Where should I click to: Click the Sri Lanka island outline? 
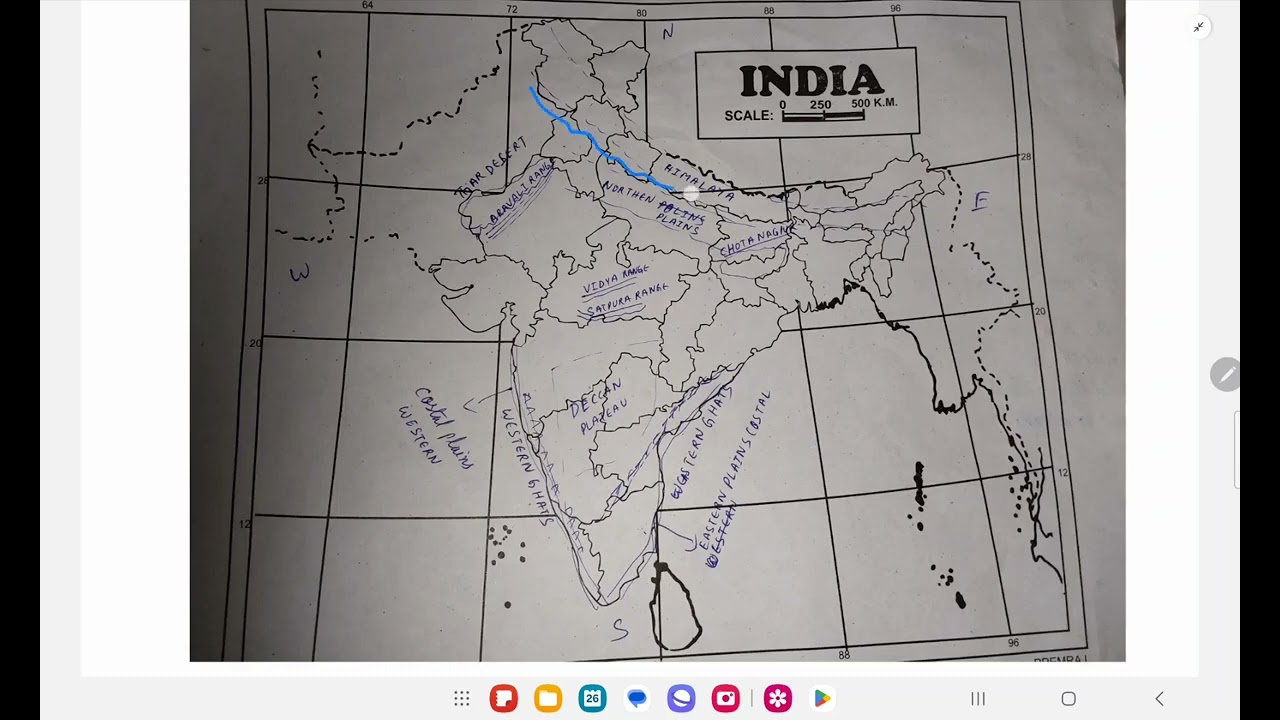pyautogui.click(x=675, y=605)
